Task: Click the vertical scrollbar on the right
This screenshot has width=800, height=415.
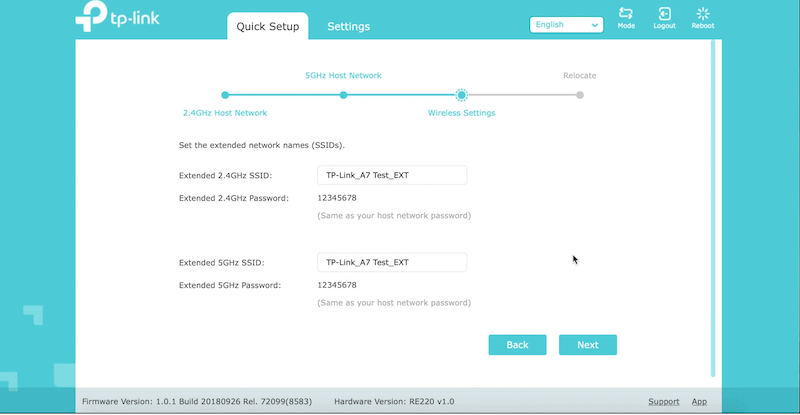Action: [713, 200]
